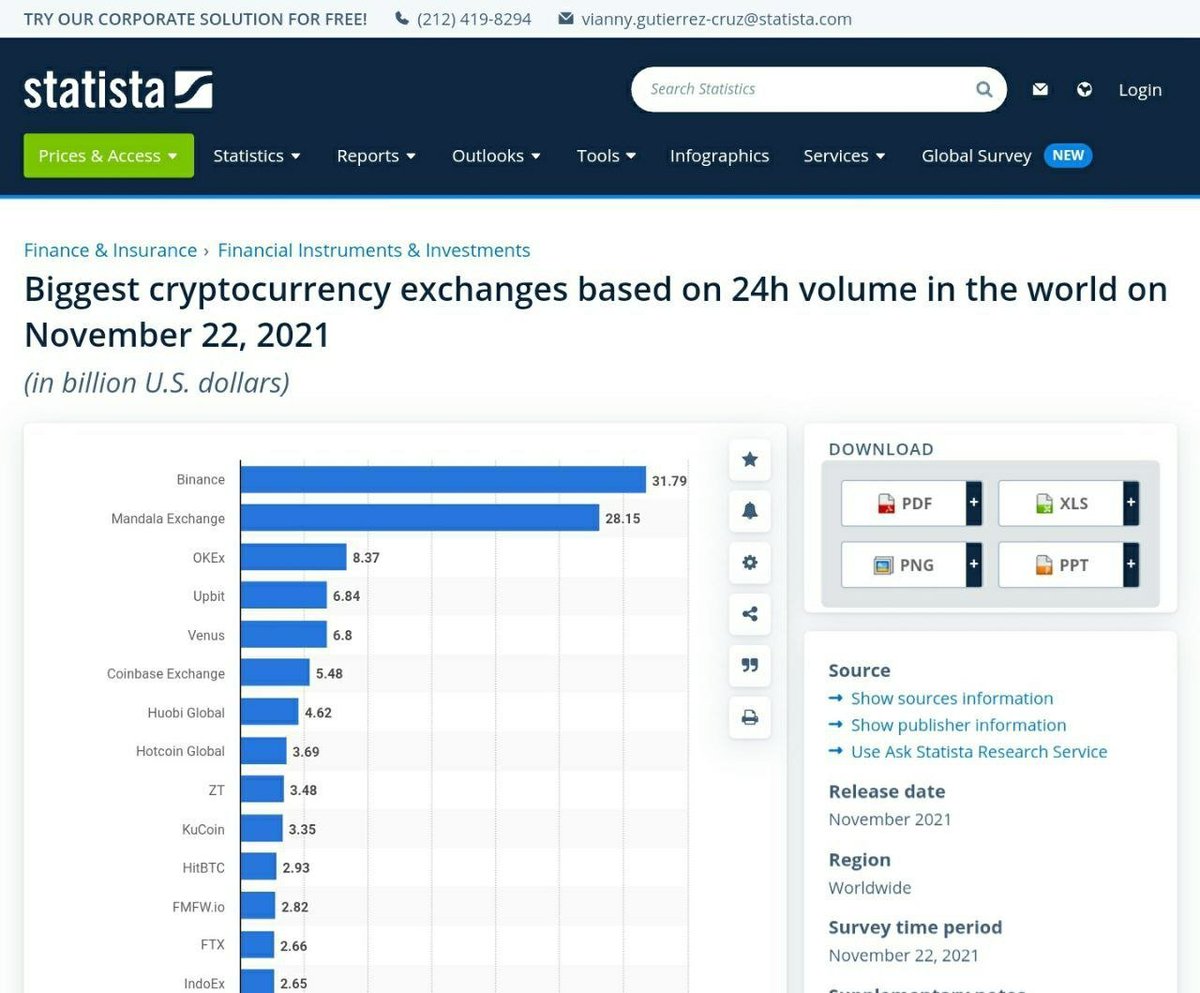Expand the Services menu

844,156
